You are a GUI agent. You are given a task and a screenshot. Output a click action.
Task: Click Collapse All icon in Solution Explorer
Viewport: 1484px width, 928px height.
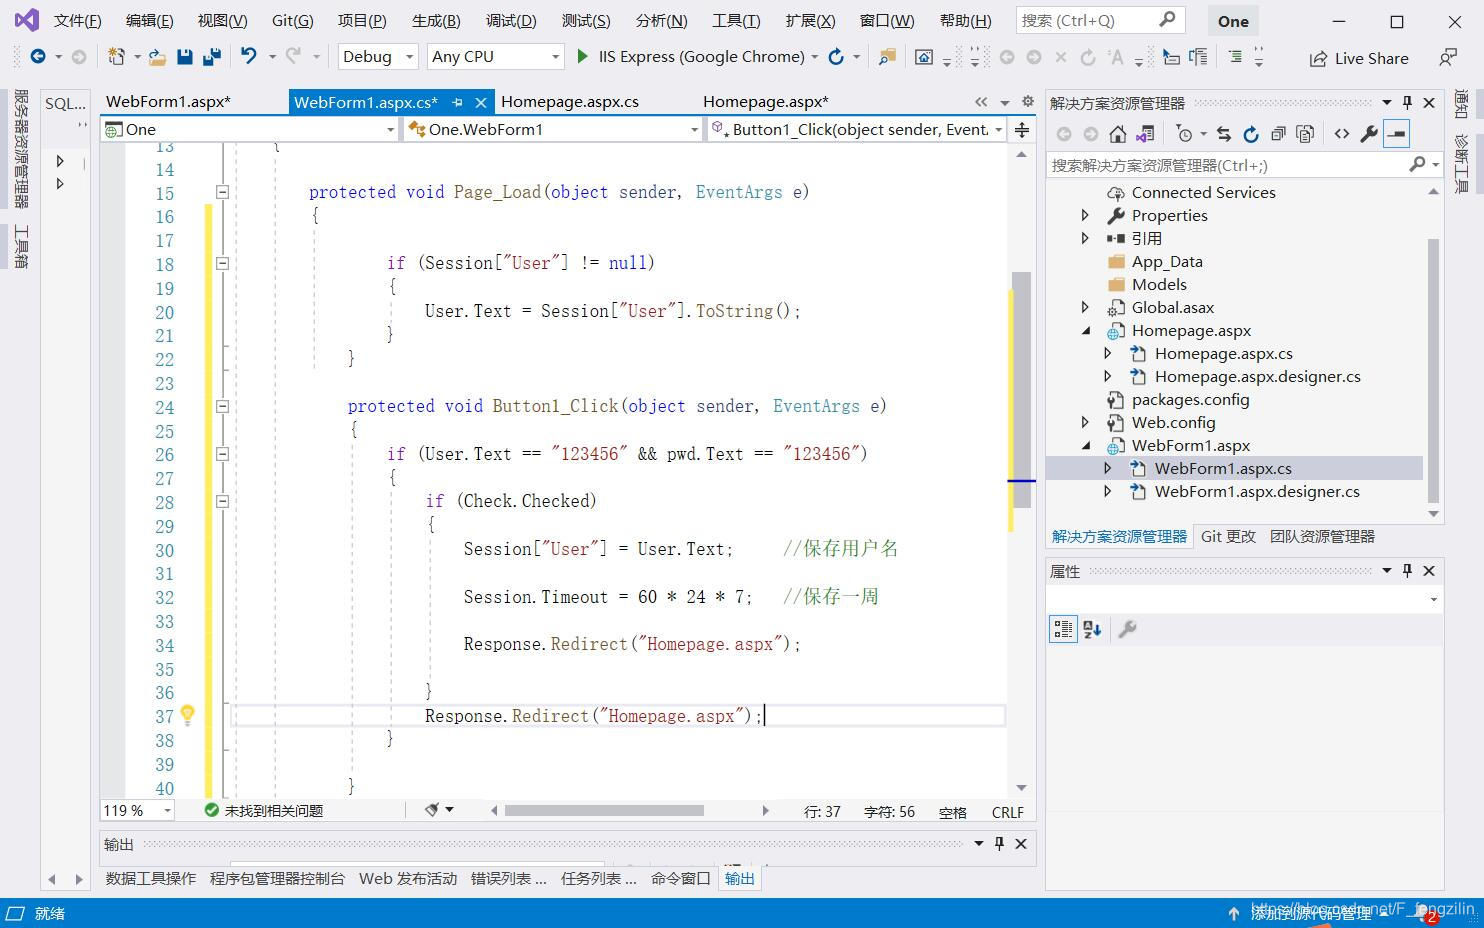[x=1278, y=134]
